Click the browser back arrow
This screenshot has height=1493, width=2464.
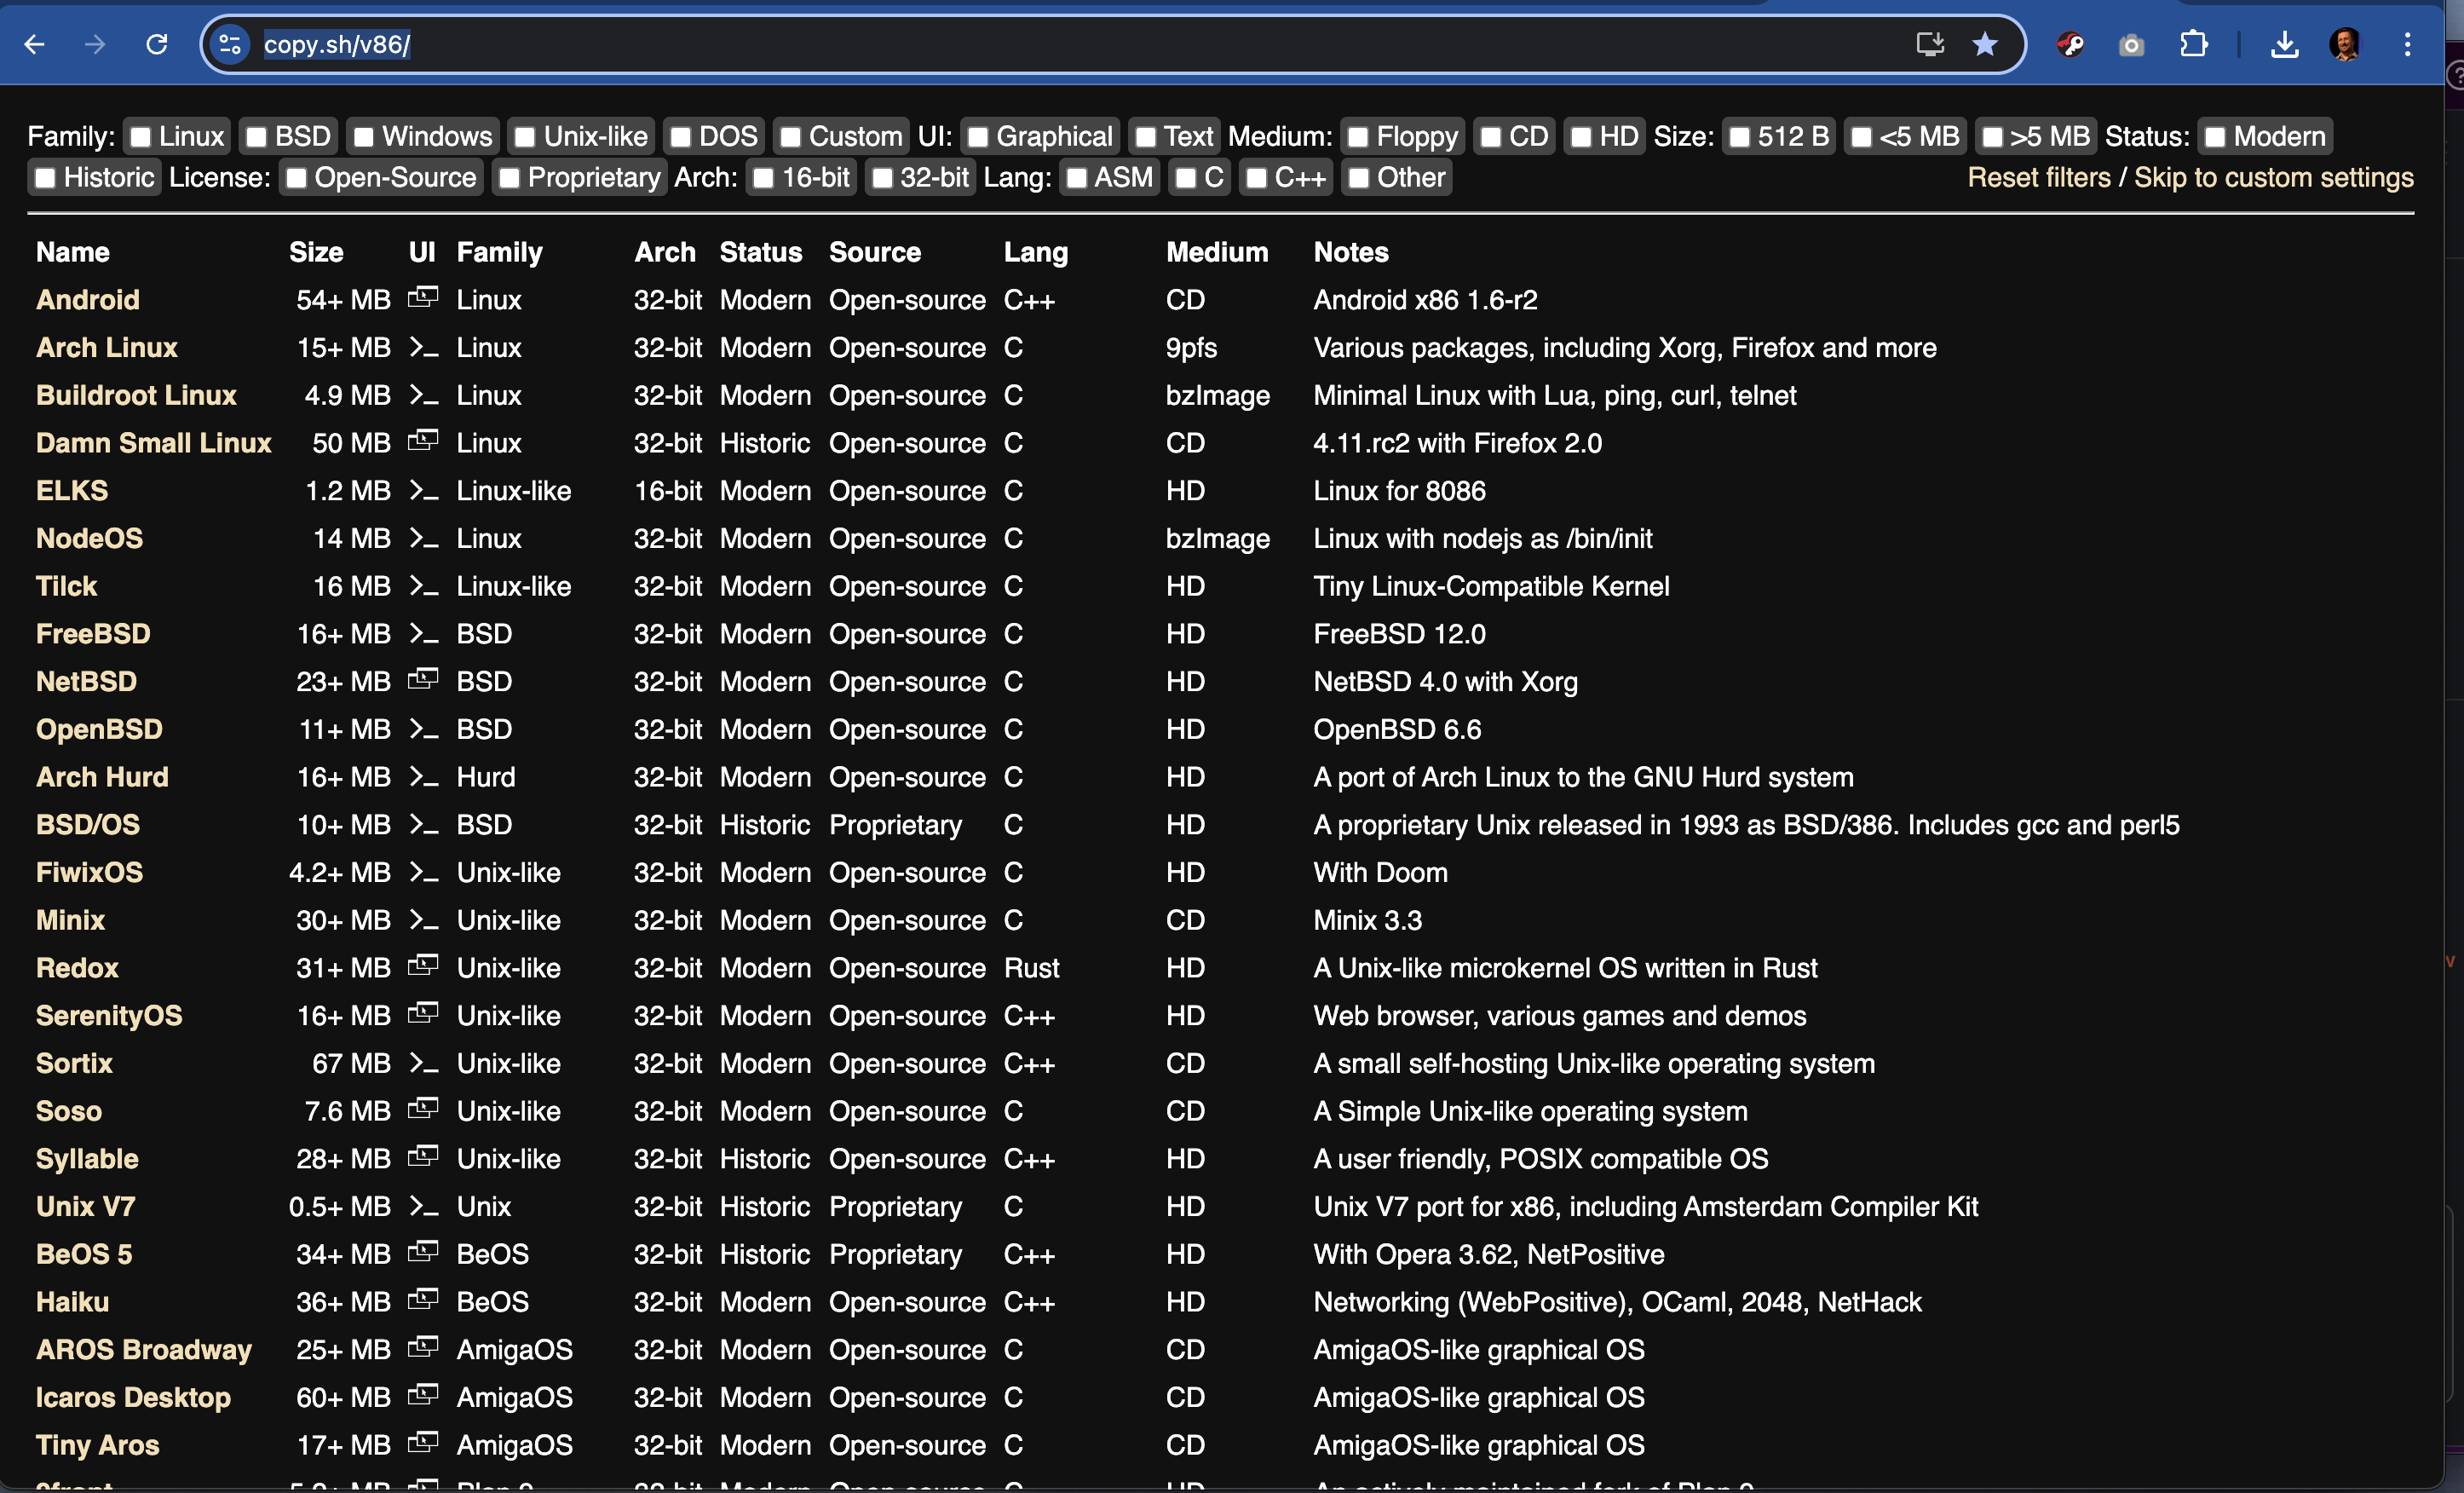coord(35,44)
